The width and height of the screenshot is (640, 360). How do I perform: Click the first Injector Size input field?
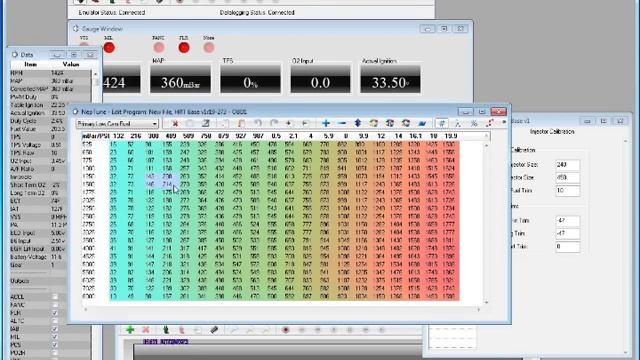click(x=567, y=164)
